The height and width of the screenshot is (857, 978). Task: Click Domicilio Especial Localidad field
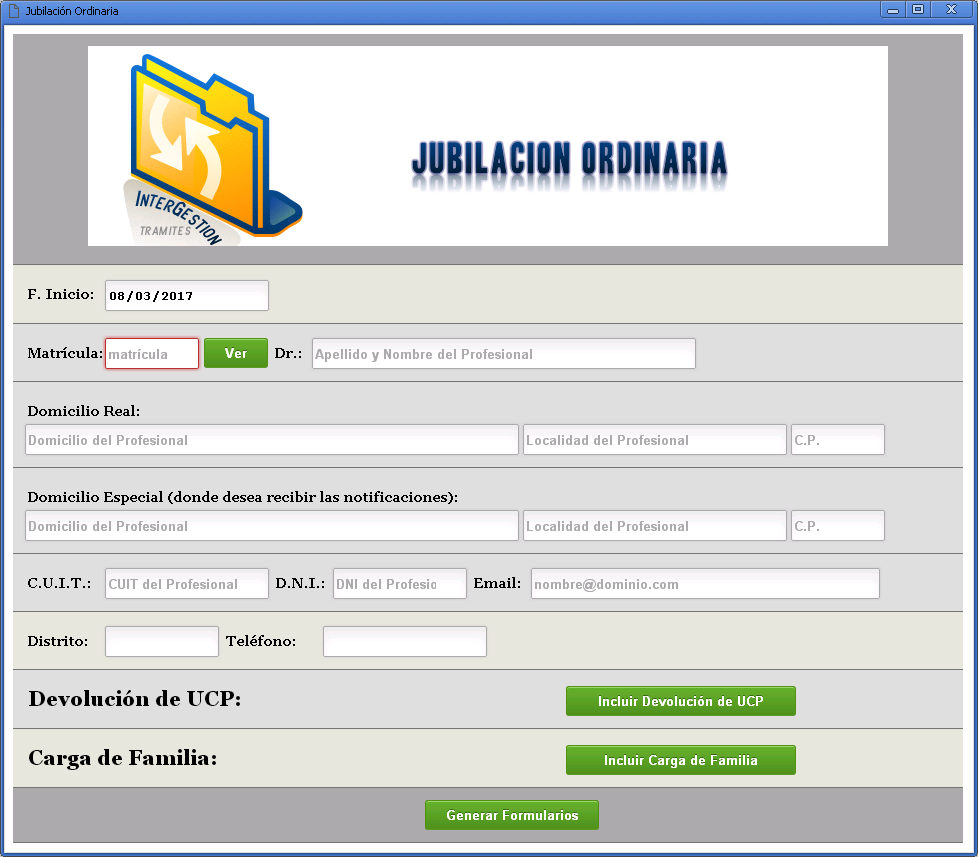click(654, 526)
